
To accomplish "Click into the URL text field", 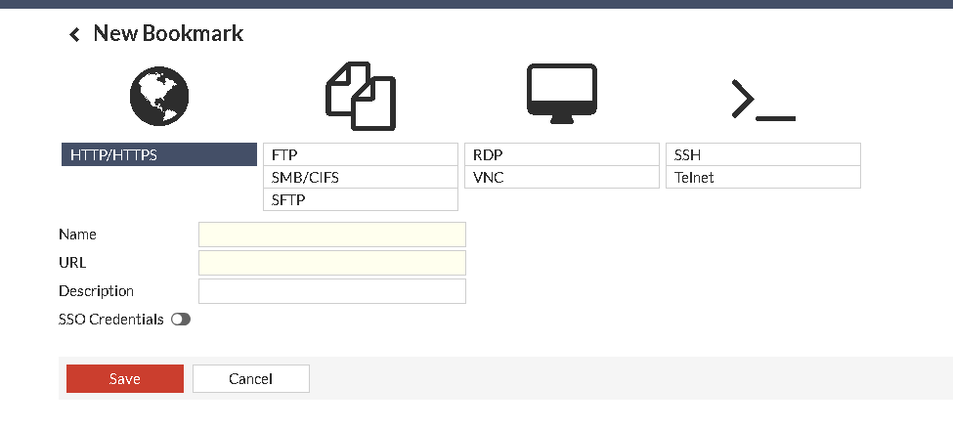I will coord(332,263).
